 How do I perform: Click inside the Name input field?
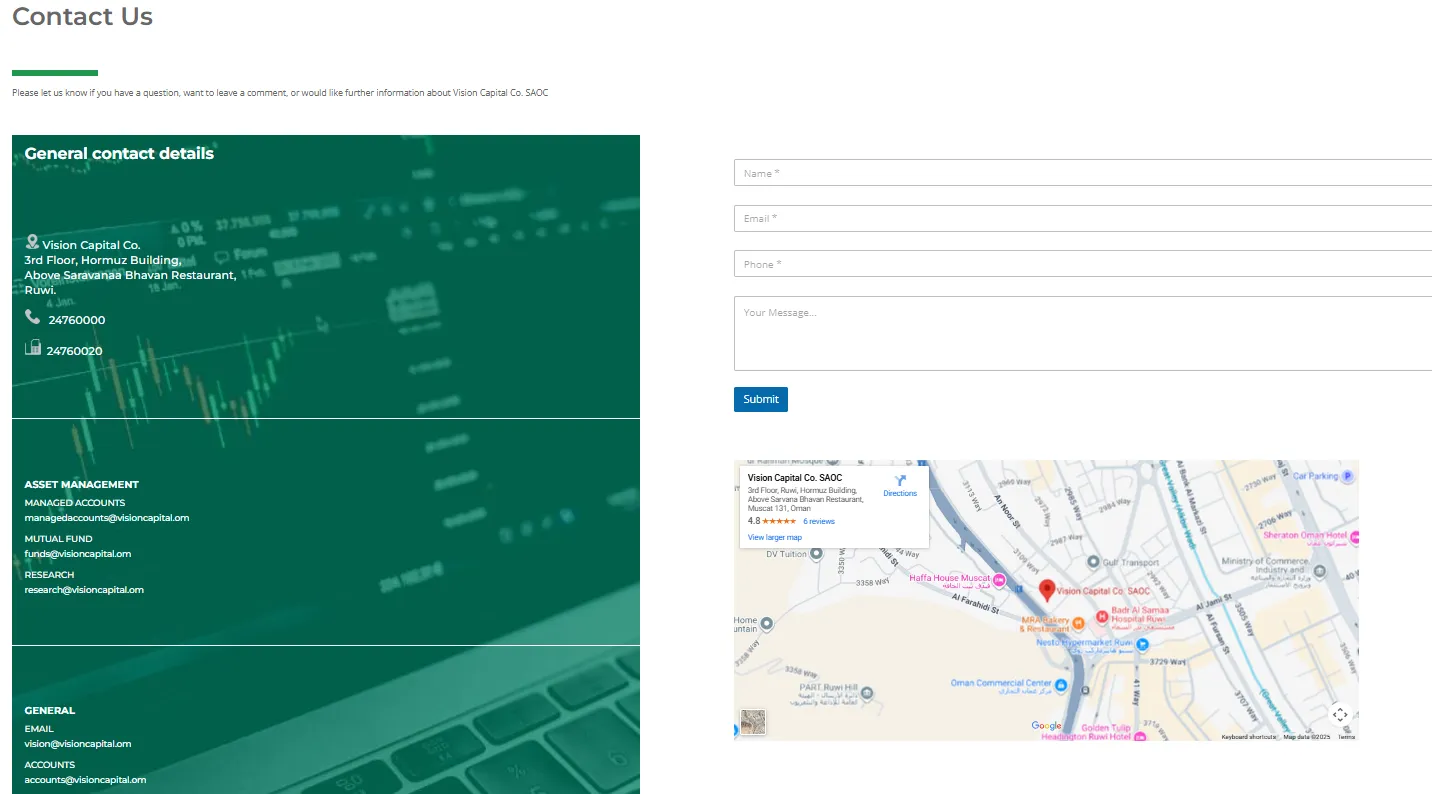pyautogui.click(x=1082, y=173)
